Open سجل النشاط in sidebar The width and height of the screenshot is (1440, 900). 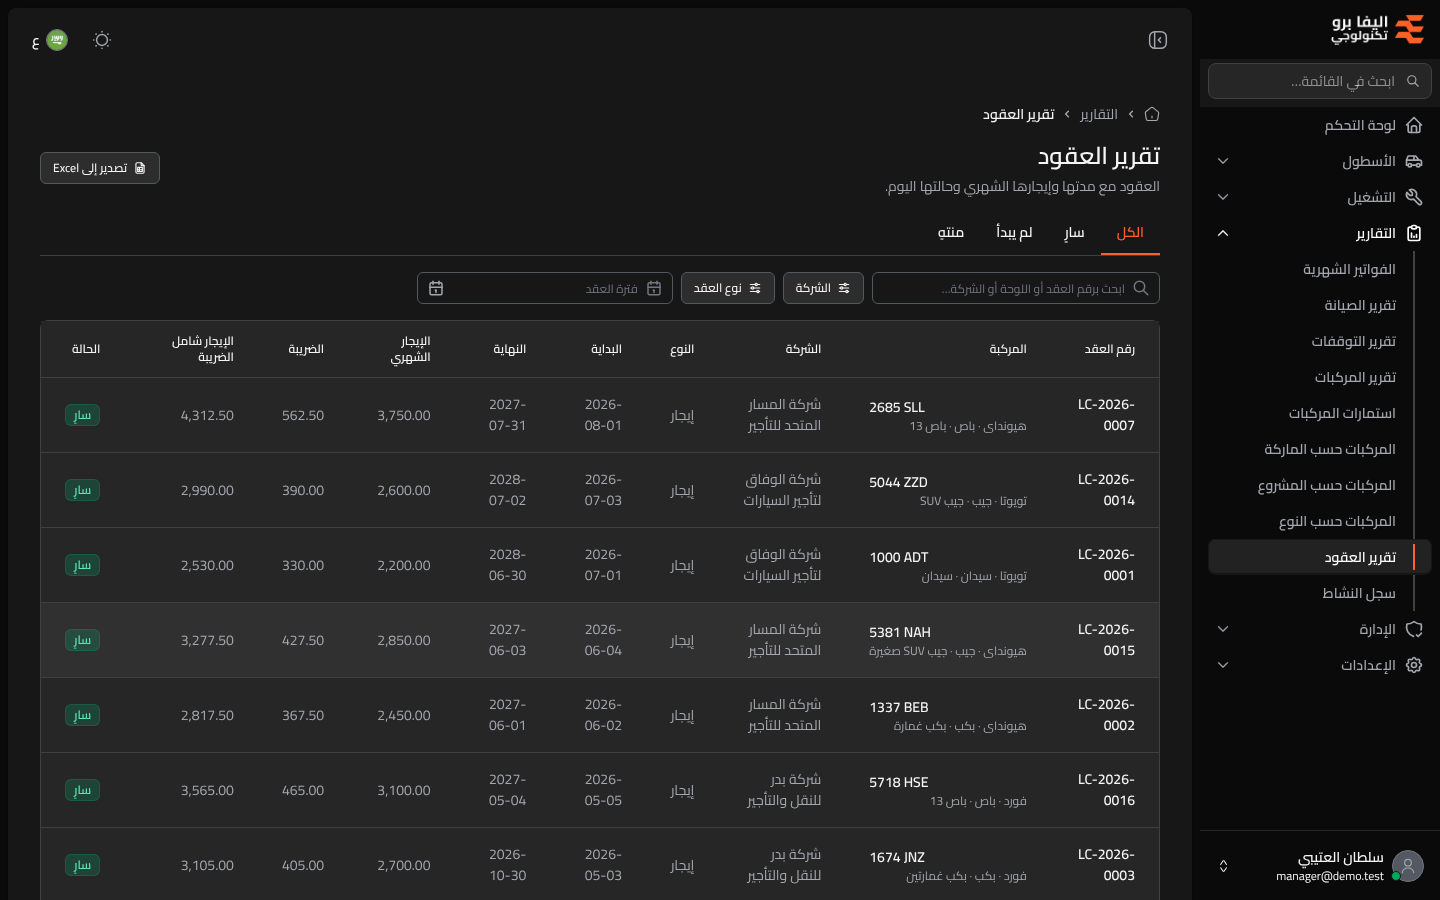(1359, 593)
